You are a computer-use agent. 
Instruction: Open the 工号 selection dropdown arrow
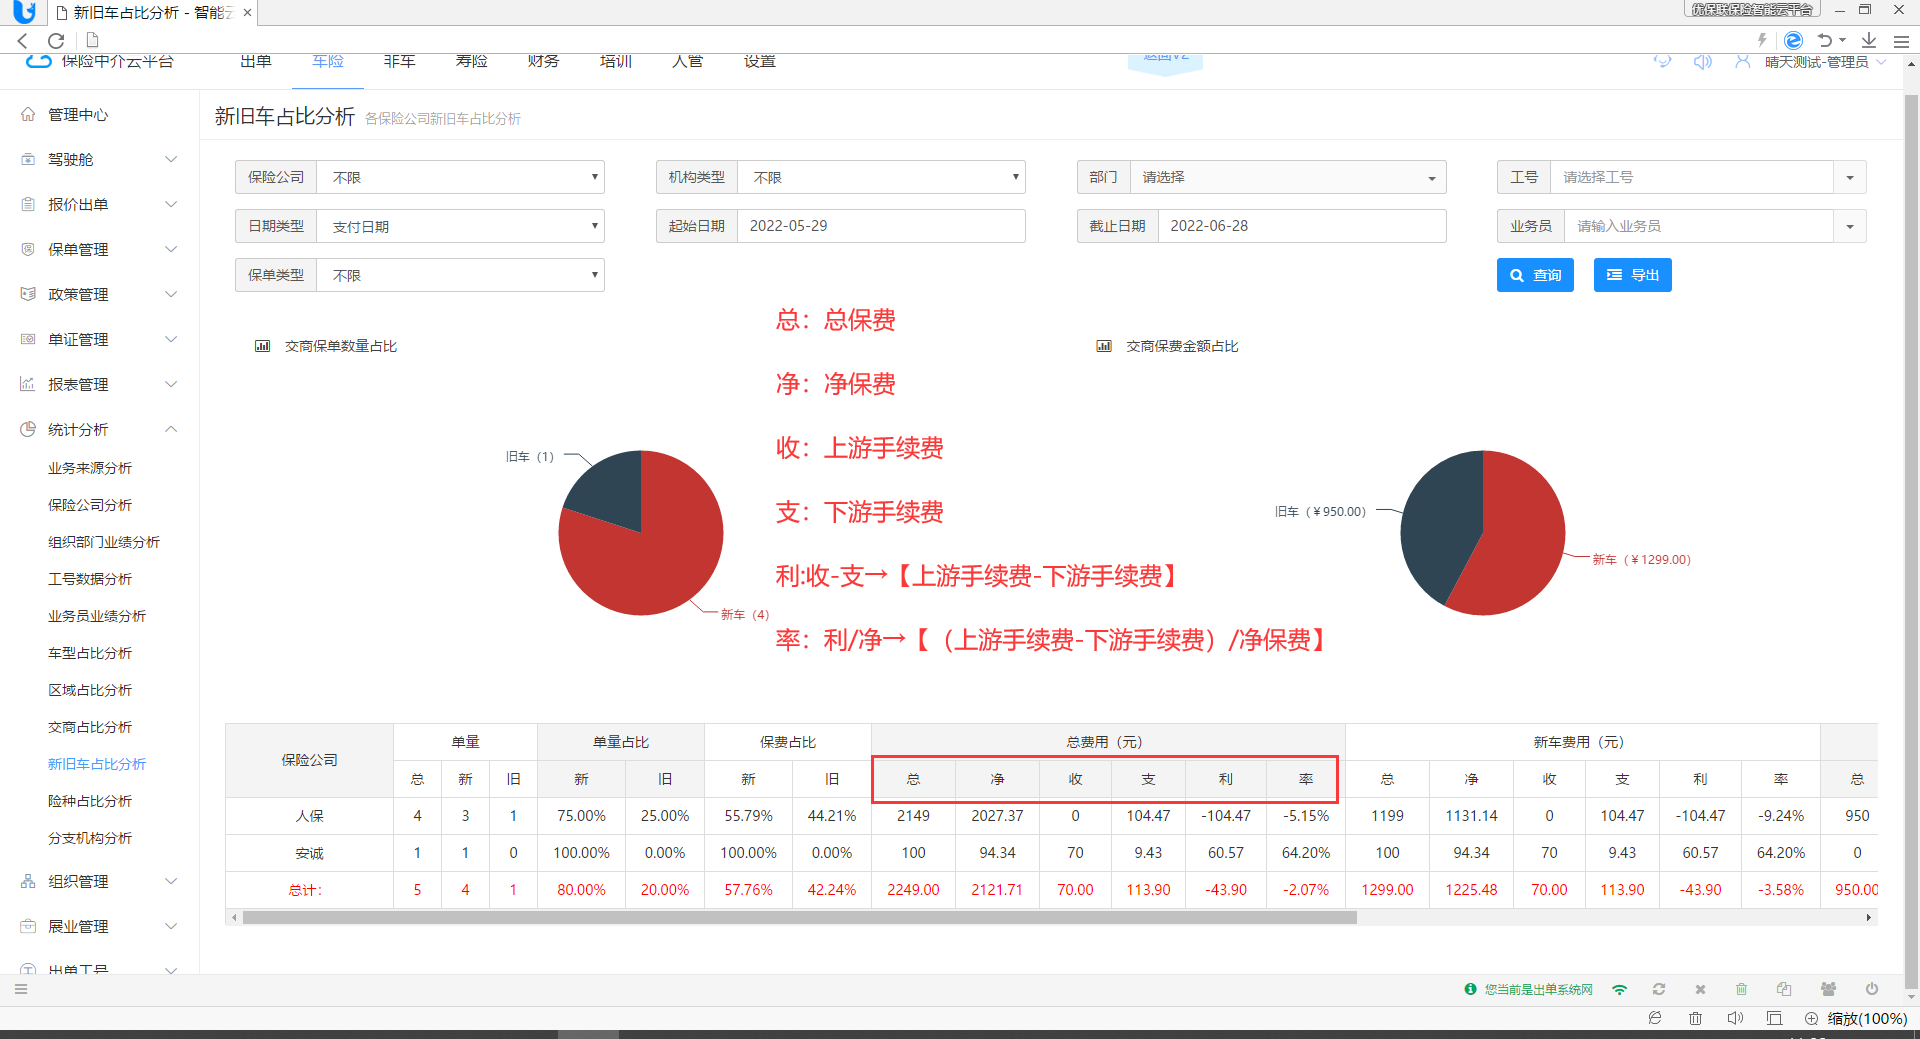point(1850,177)
